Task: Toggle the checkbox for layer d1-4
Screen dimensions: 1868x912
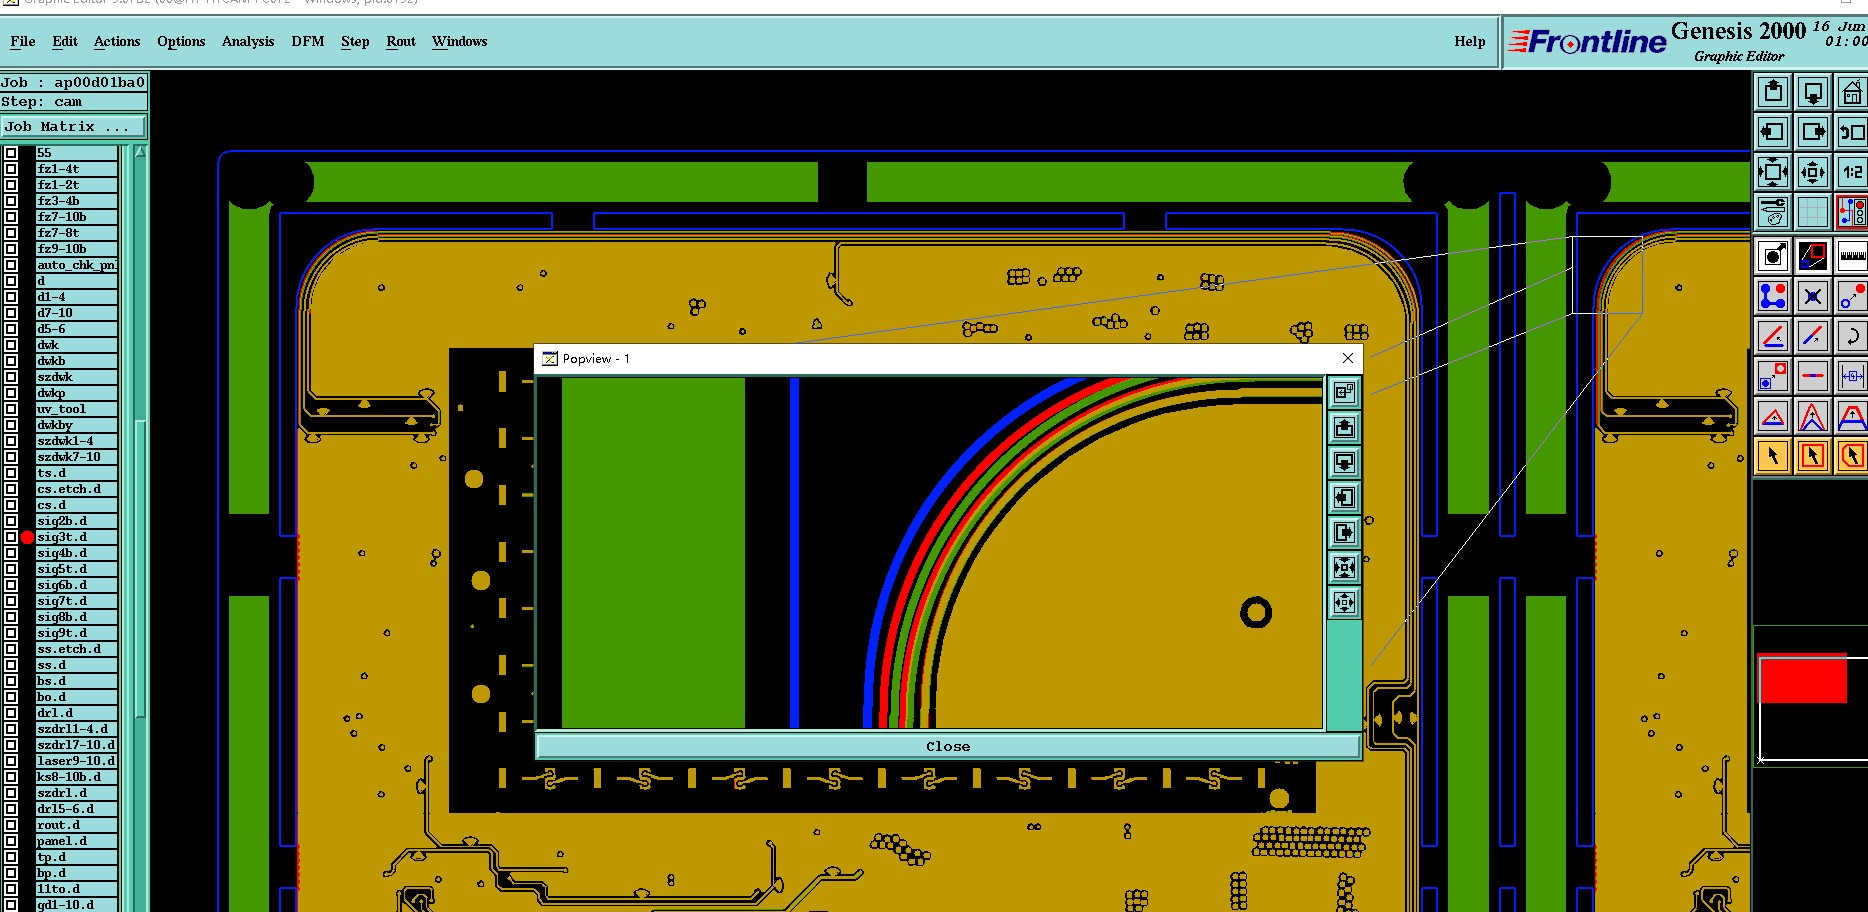Action: coord(11,297)
